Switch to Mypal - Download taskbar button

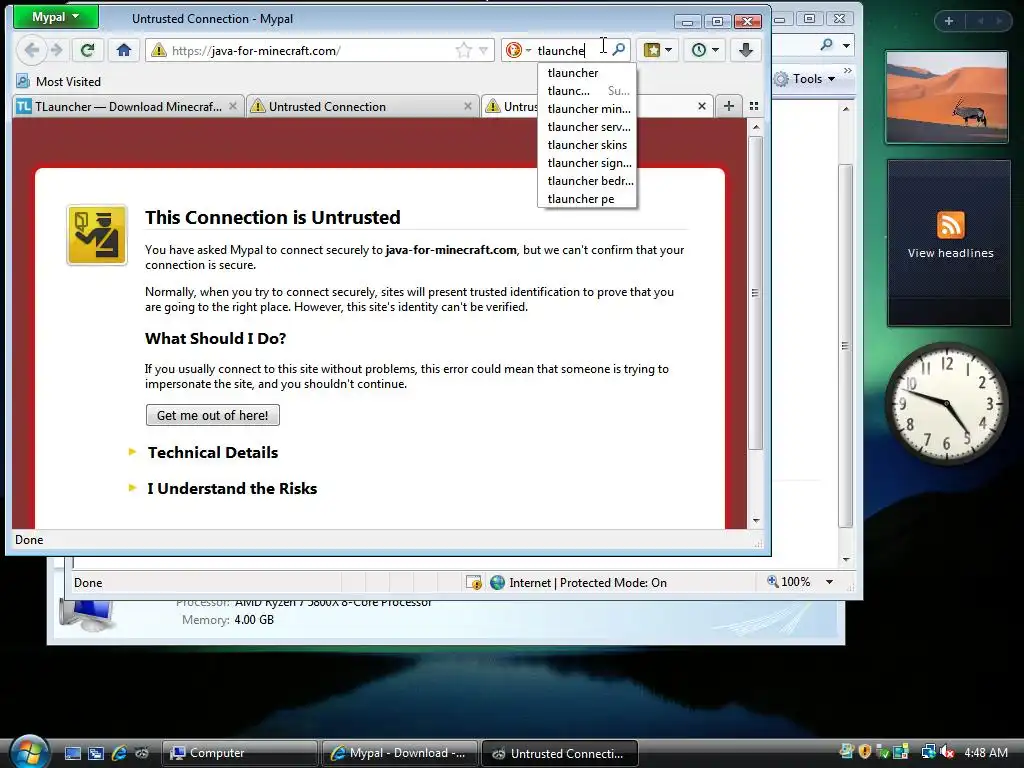tap(400, 753)
